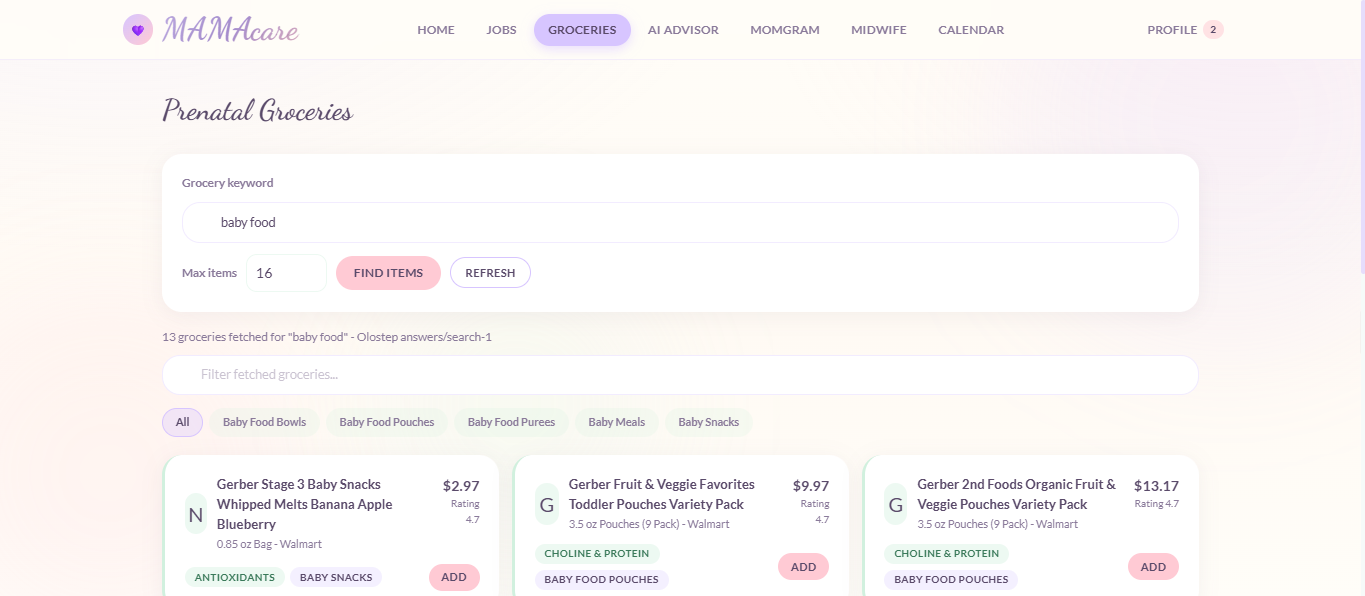Filter by Baby Snacks chip
Image resolution: width=1365 pixels, height=596 pixels.
pyautogui.click(x=709, y=422)
